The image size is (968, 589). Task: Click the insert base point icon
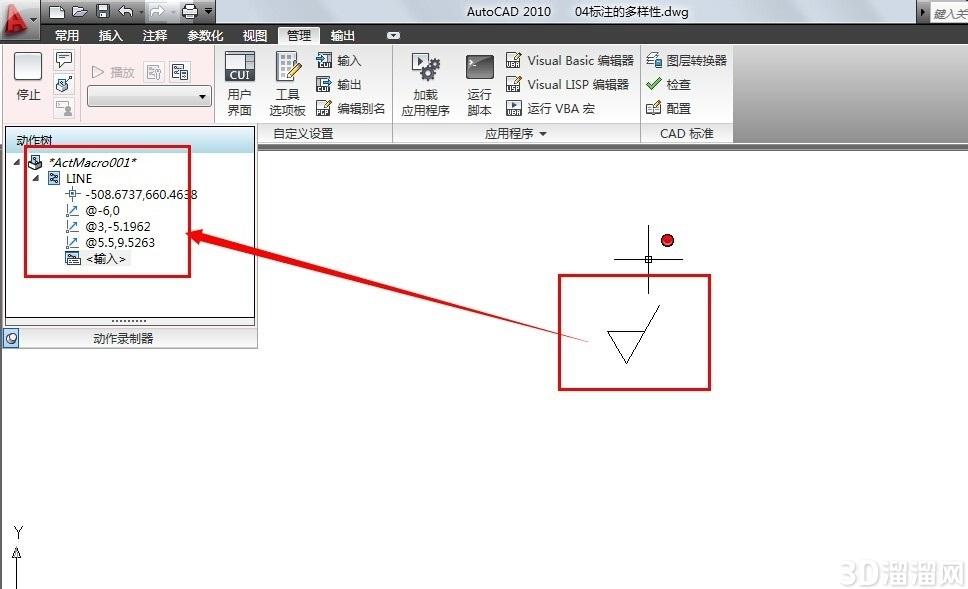click(x=64, y=84)
